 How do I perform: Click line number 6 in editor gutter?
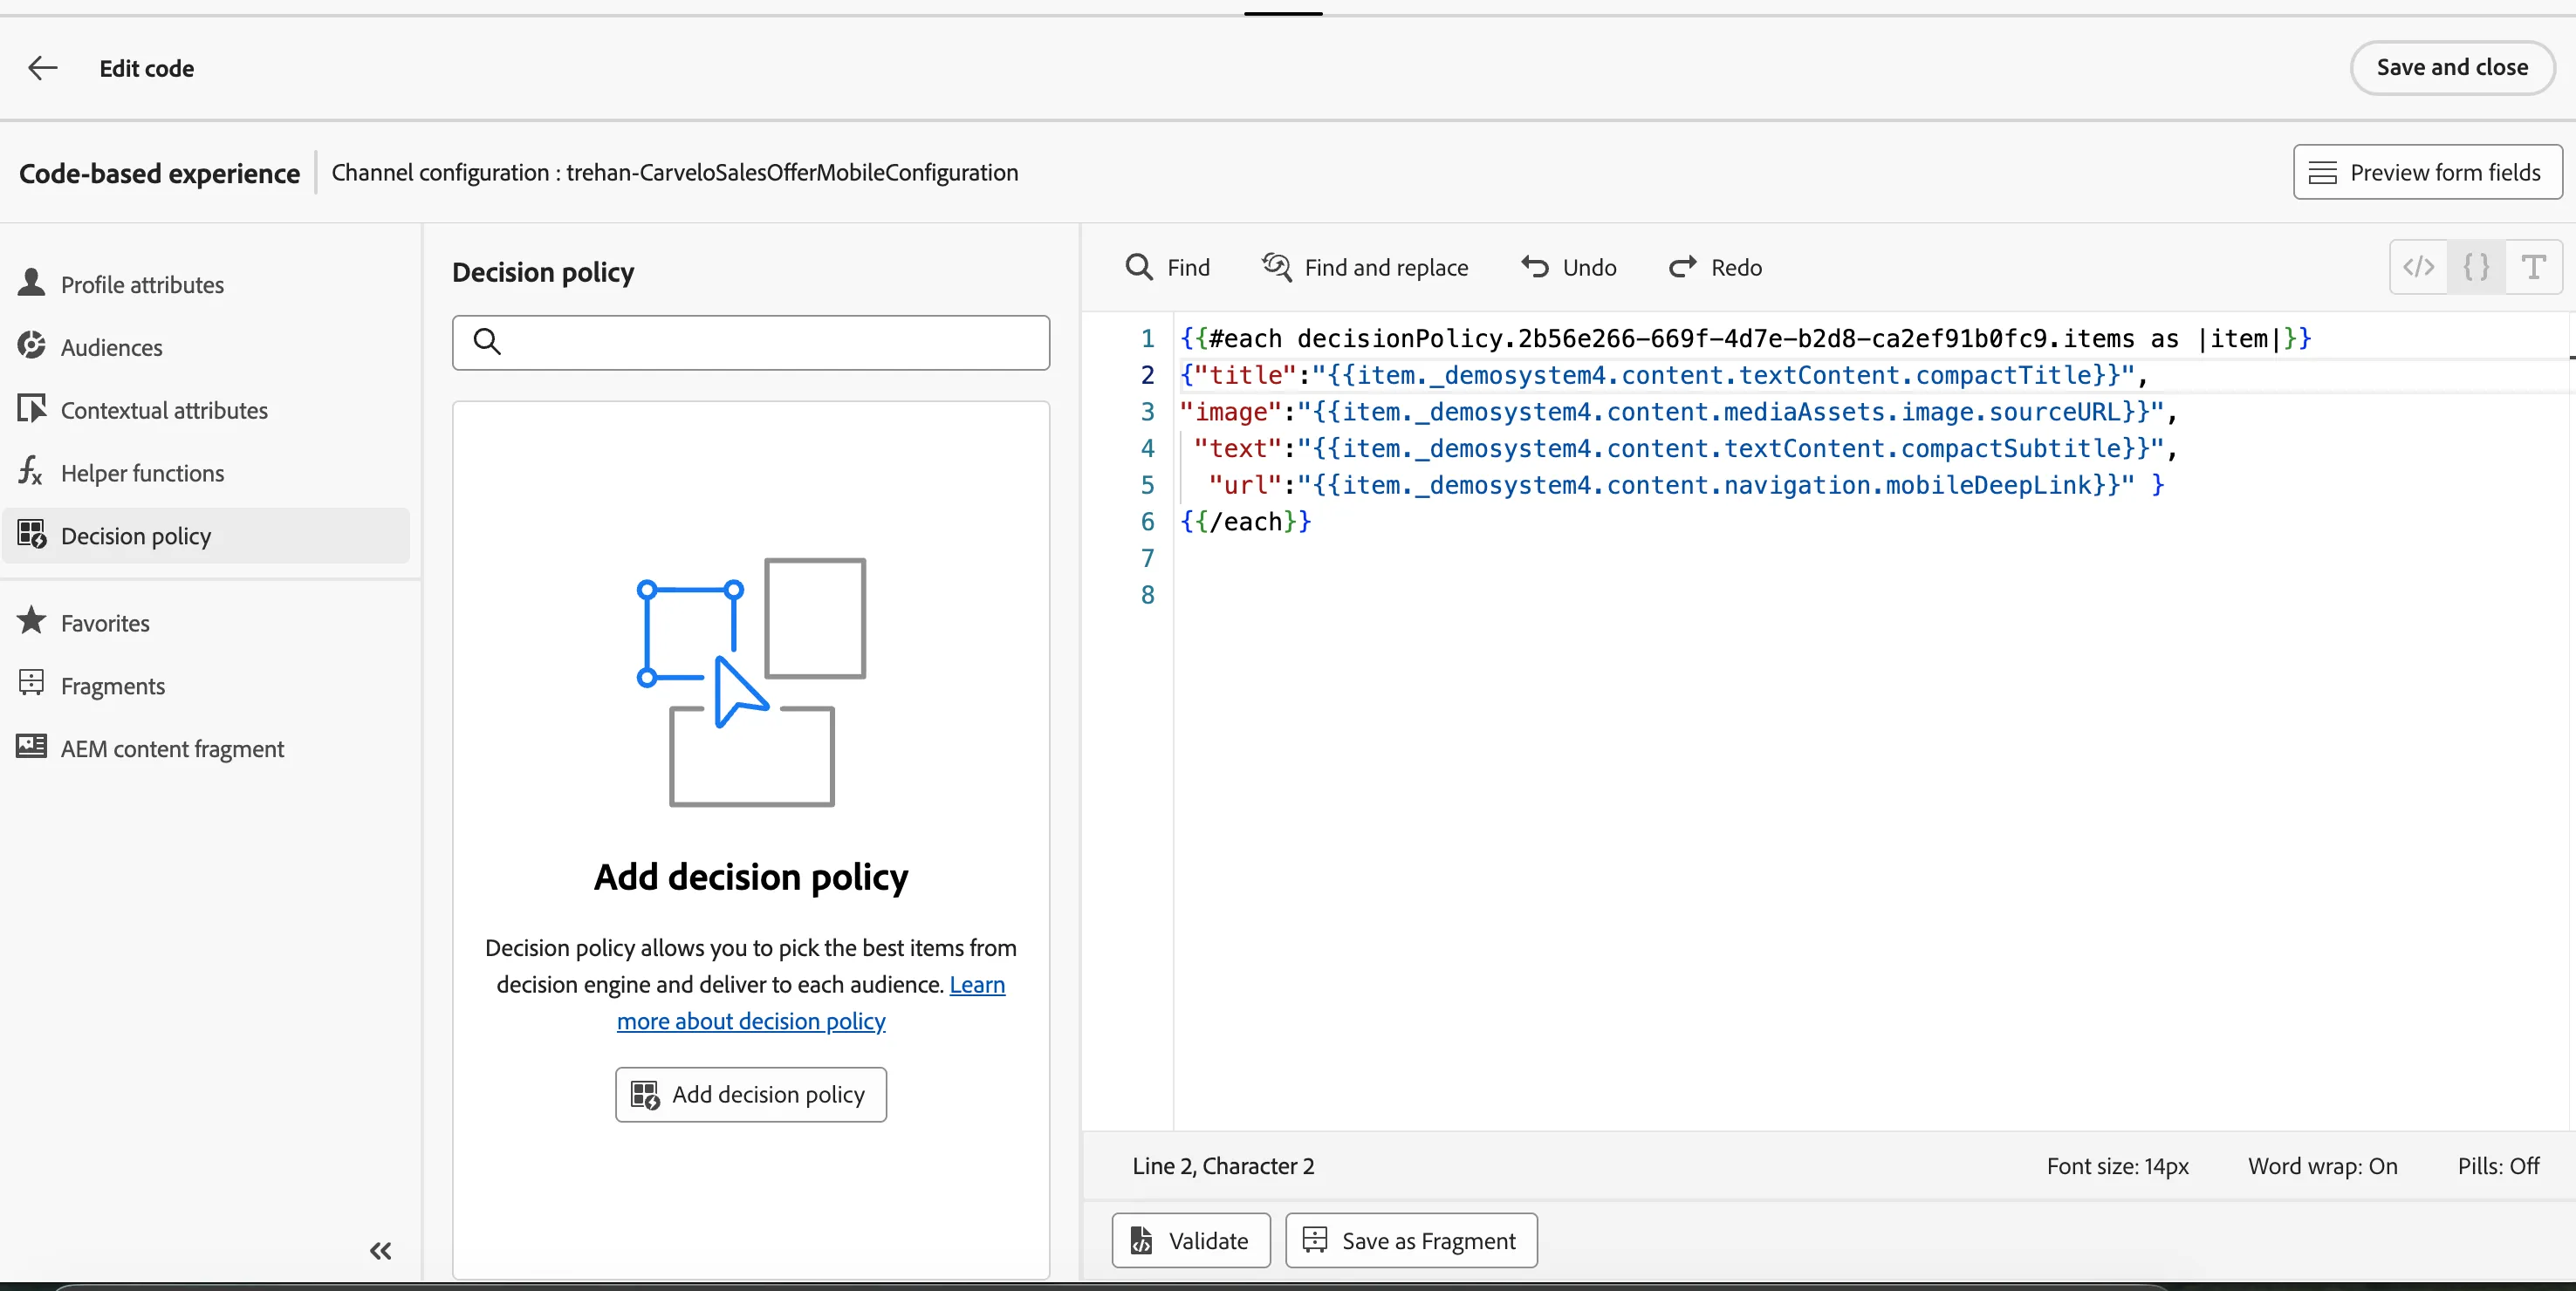coord(1148,522)
